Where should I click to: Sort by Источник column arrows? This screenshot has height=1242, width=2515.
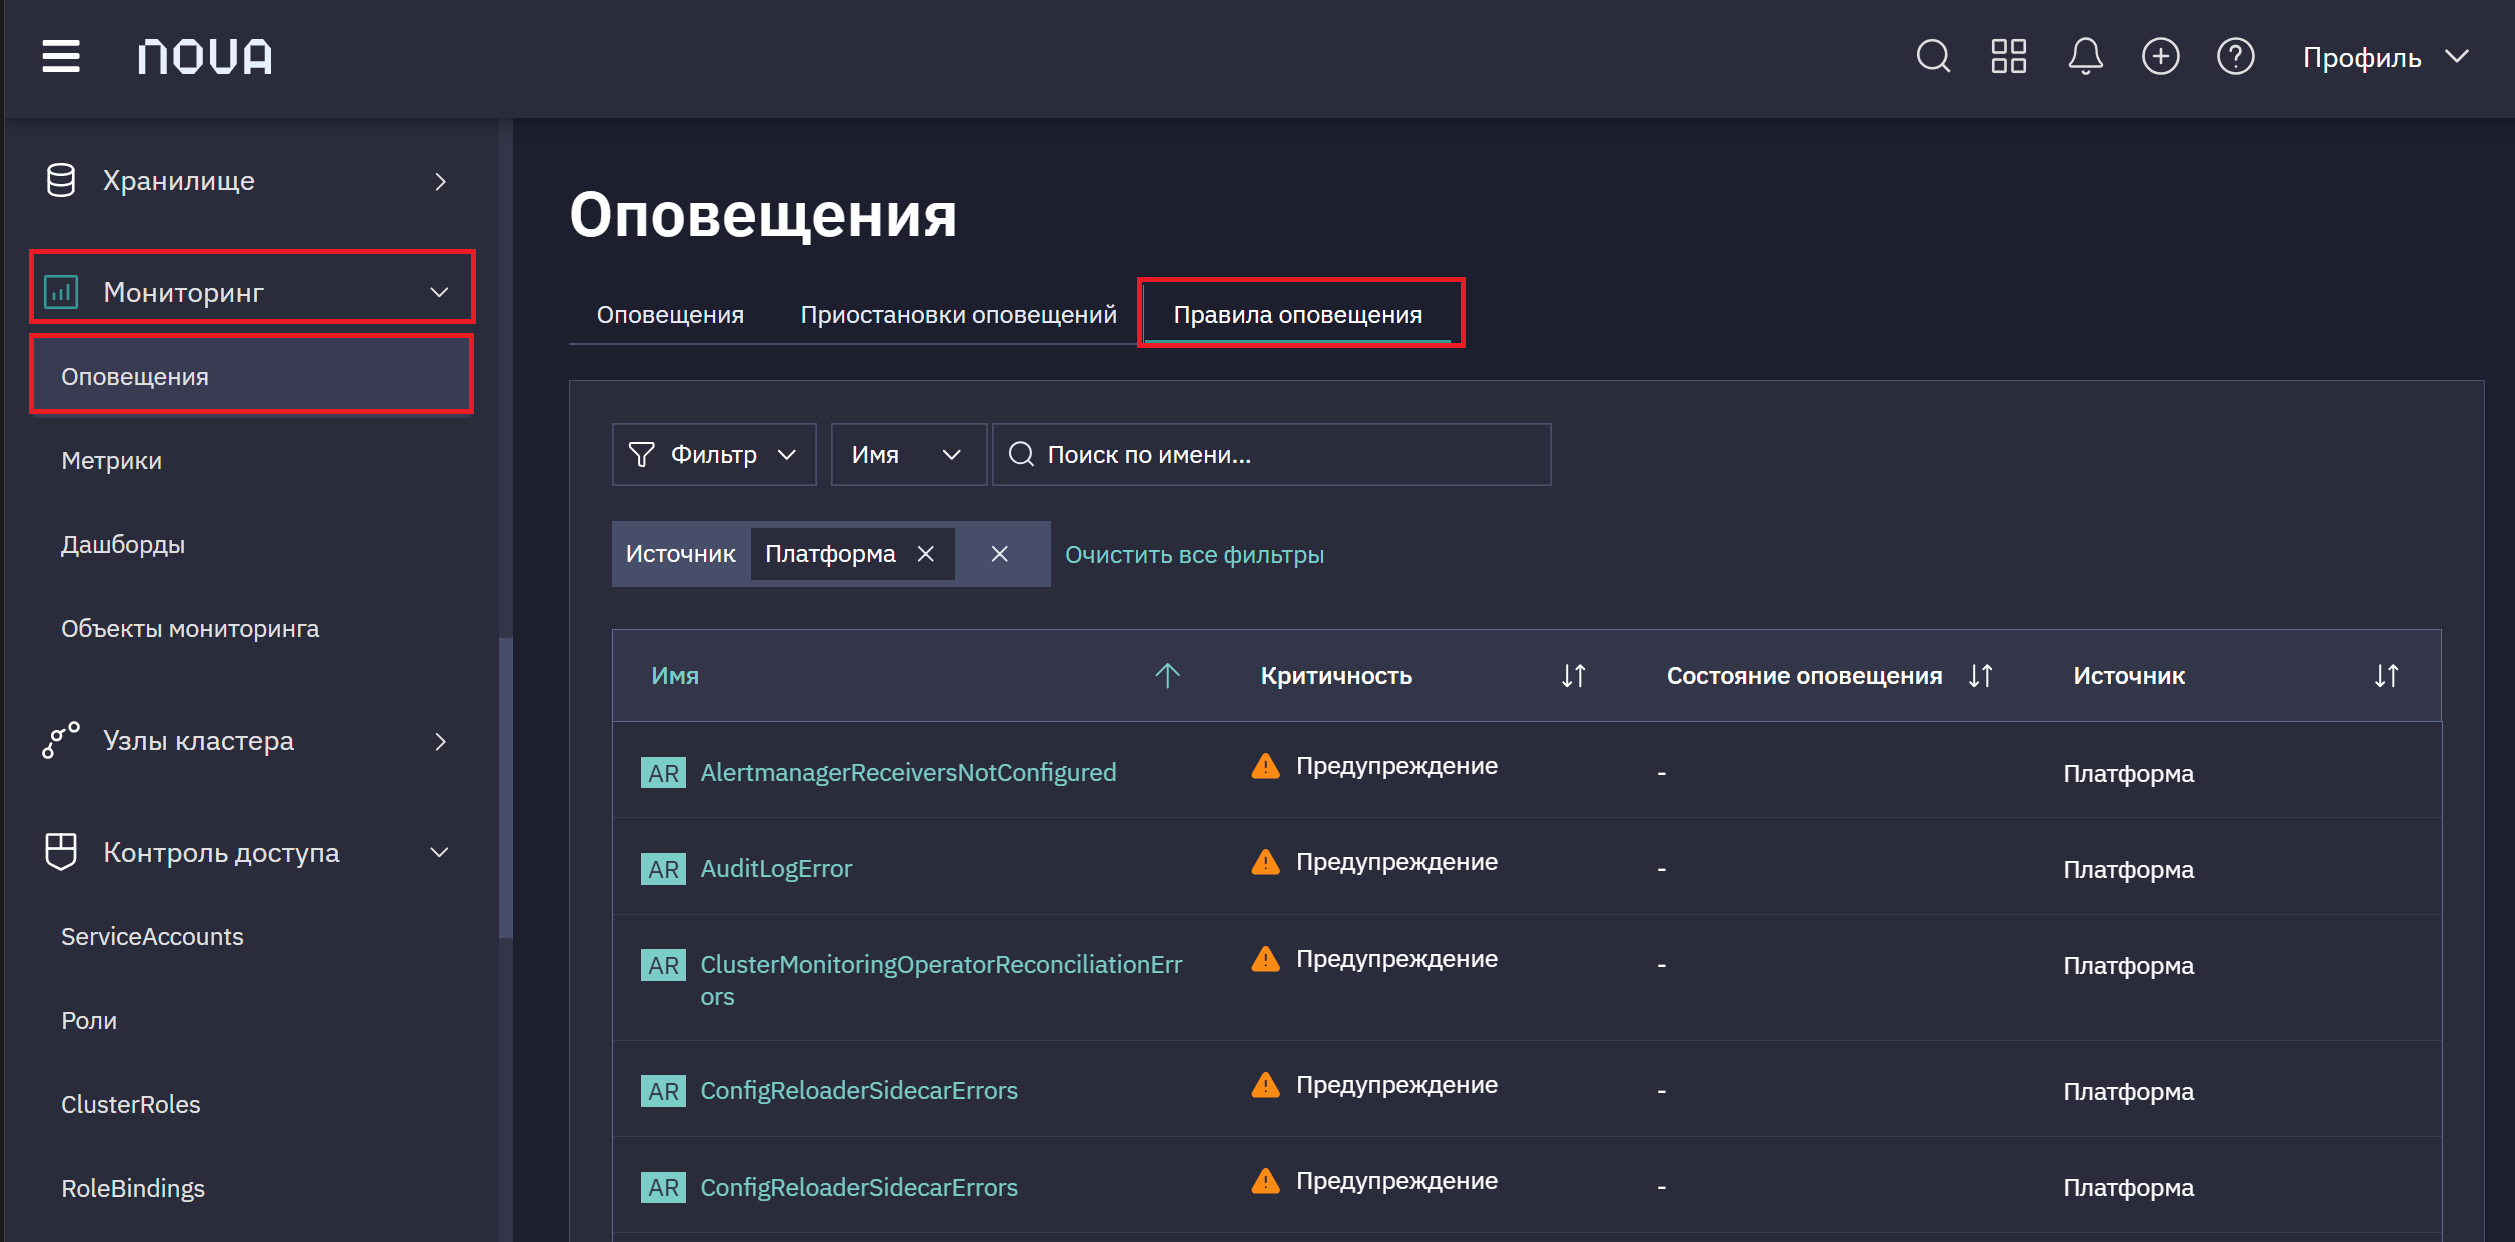click(x=2386, y=676)
